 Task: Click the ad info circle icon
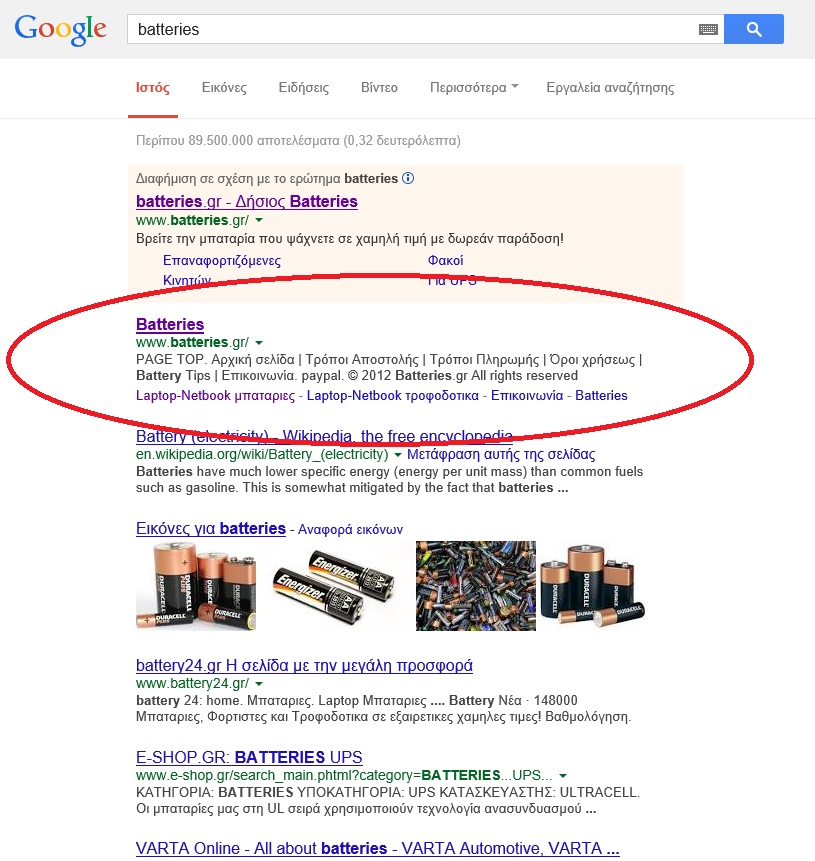pyautogui.click(x=408, y=178)
